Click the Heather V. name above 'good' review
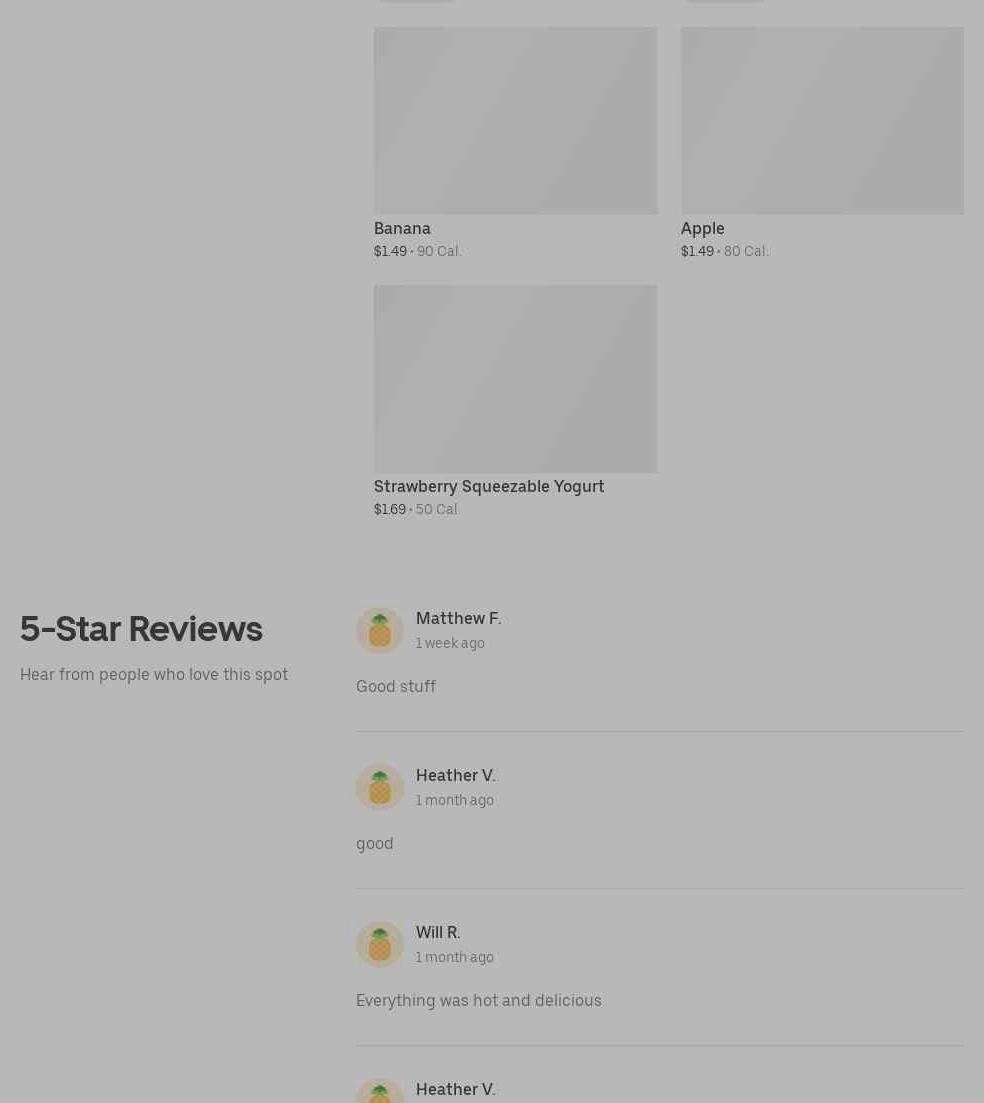This screenshot has width=984, height=1103. click(456, 775)
